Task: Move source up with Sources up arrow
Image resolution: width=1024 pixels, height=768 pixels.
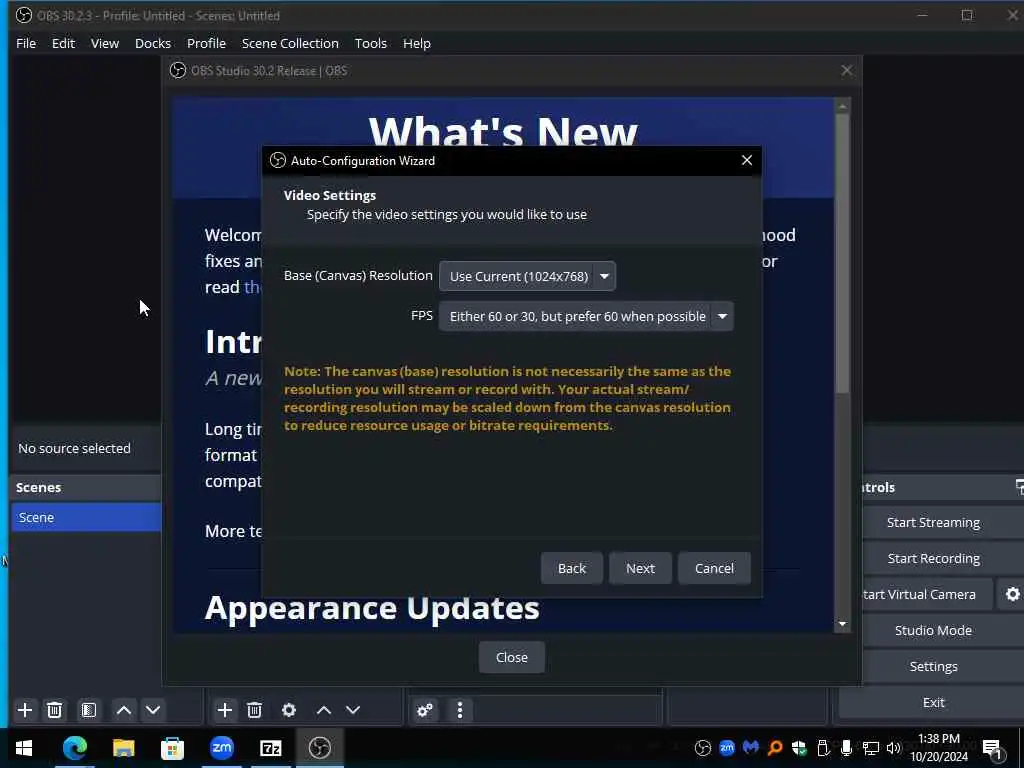Action: point(324,710)
